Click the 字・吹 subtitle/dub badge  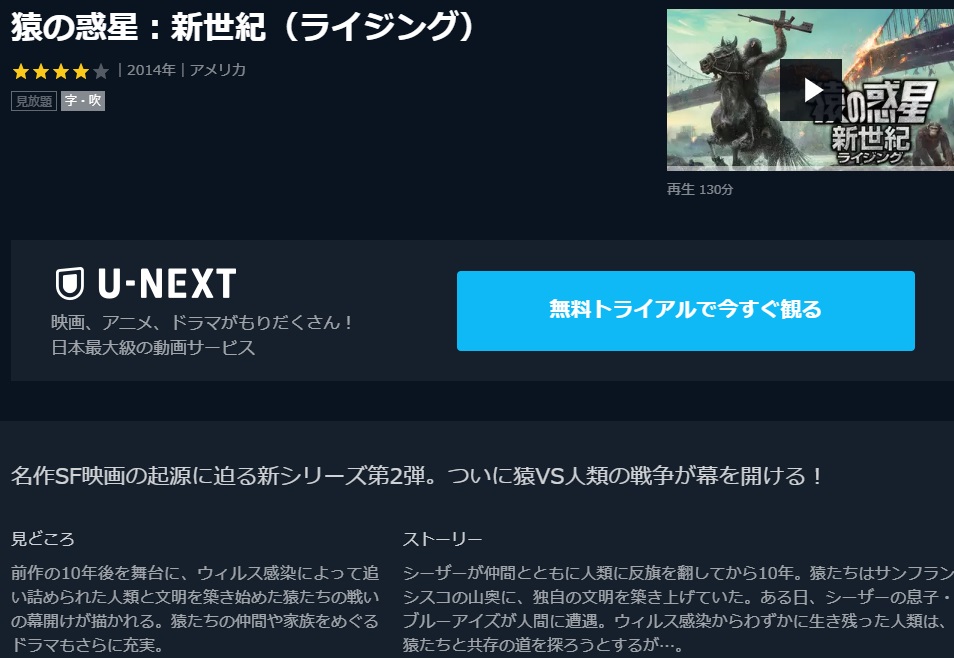pos(83,101)
